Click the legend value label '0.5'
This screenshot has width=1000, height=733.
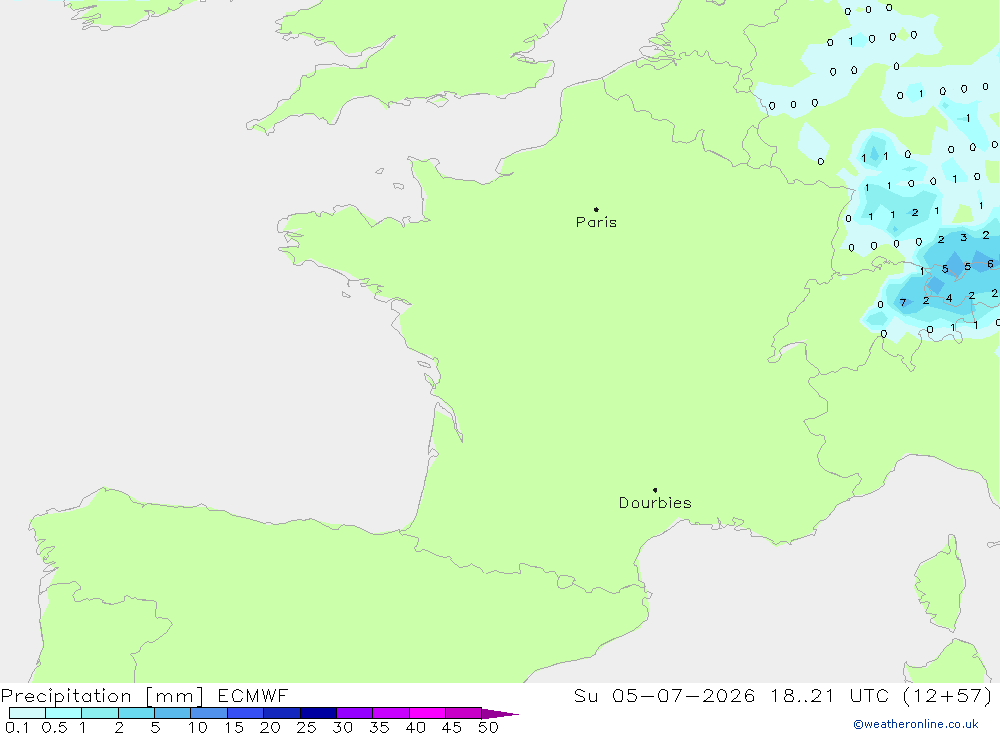54,727
